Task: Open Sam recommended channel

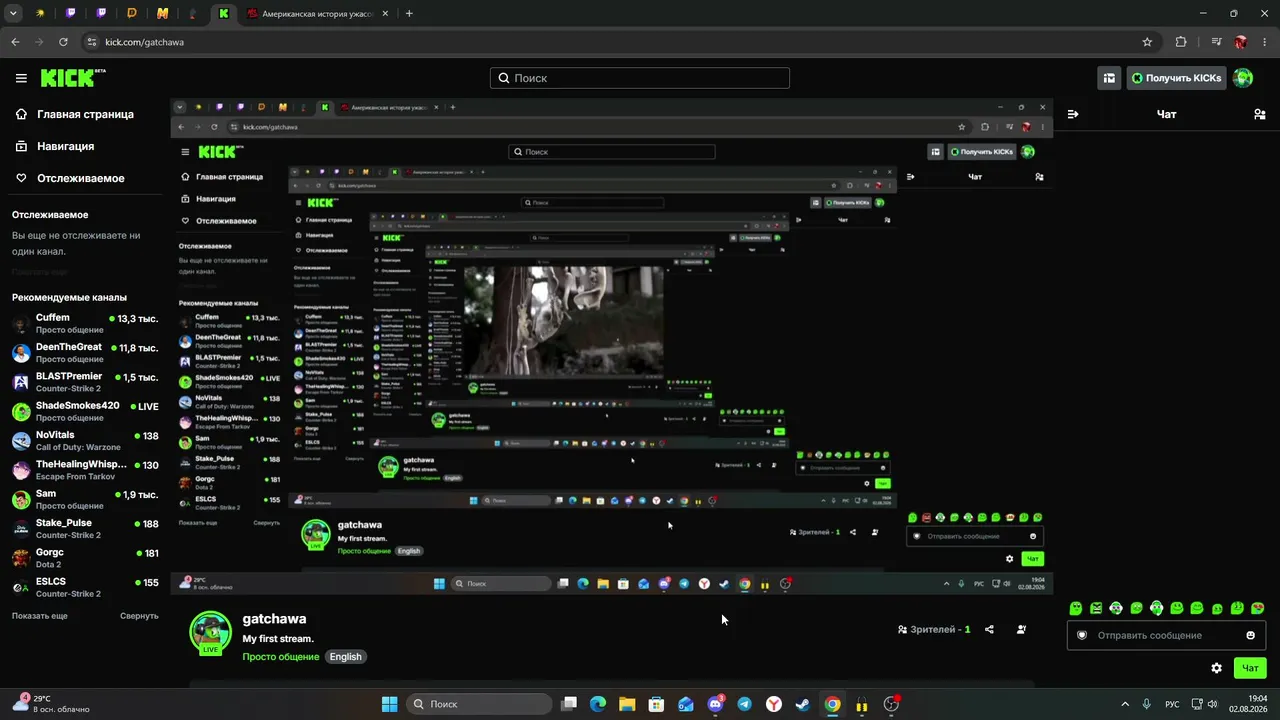Action: (x=85, y=499)
